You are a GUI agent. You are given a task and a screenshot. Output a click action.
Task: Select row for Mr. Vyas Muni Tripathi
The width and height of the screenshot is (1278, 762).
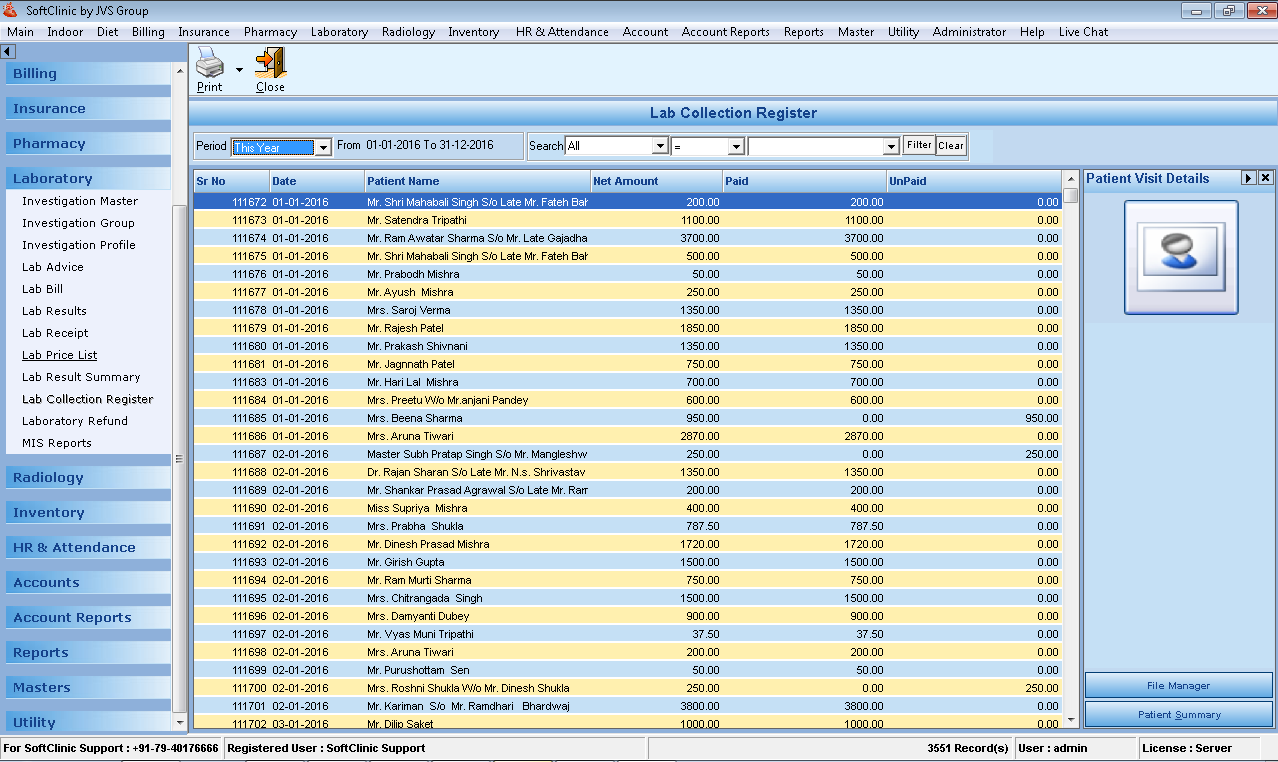point(627,634)
